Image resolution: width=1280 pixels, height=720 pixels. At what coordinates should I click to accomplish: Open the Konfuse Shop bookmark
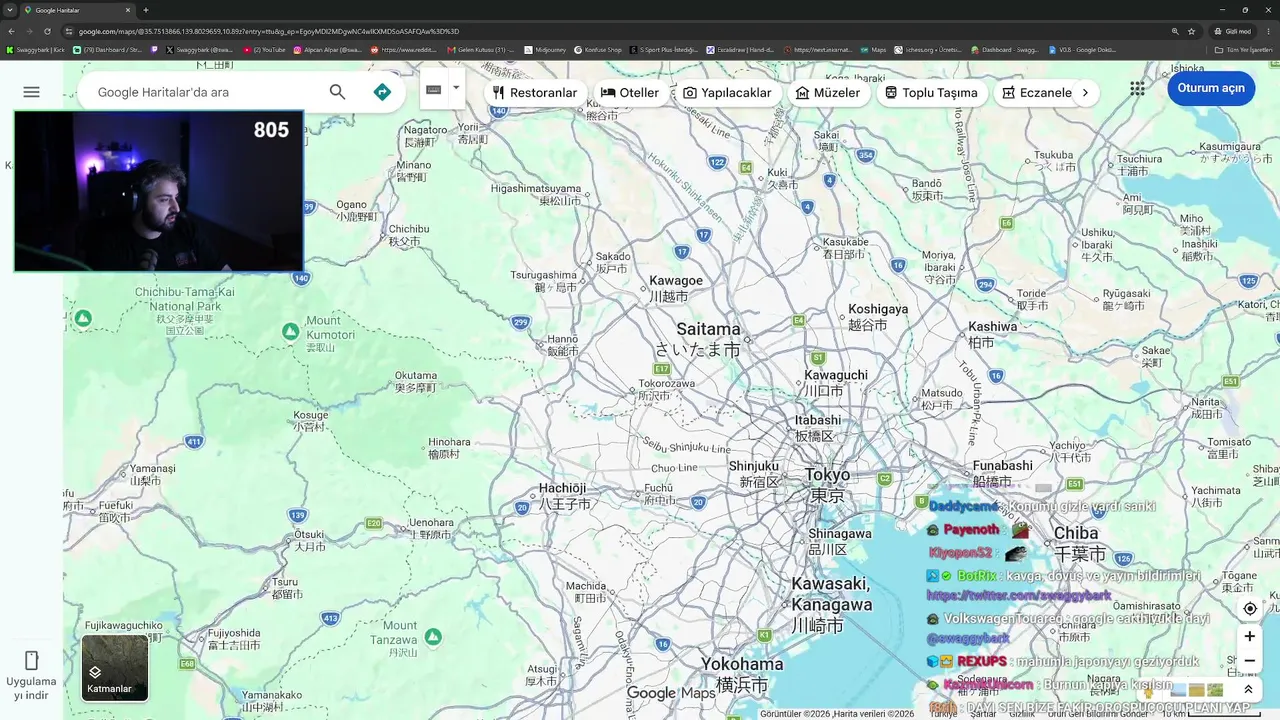coord(599,49)
